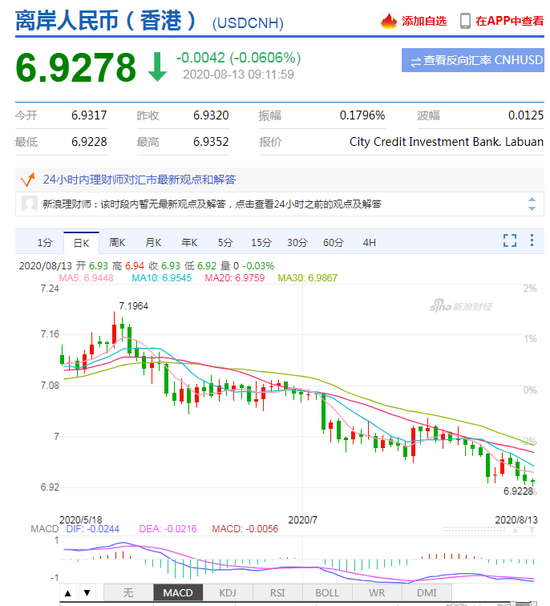Switch to the 年K chart tab
Viewport: 550px width, 606px height.
[189, 243]
